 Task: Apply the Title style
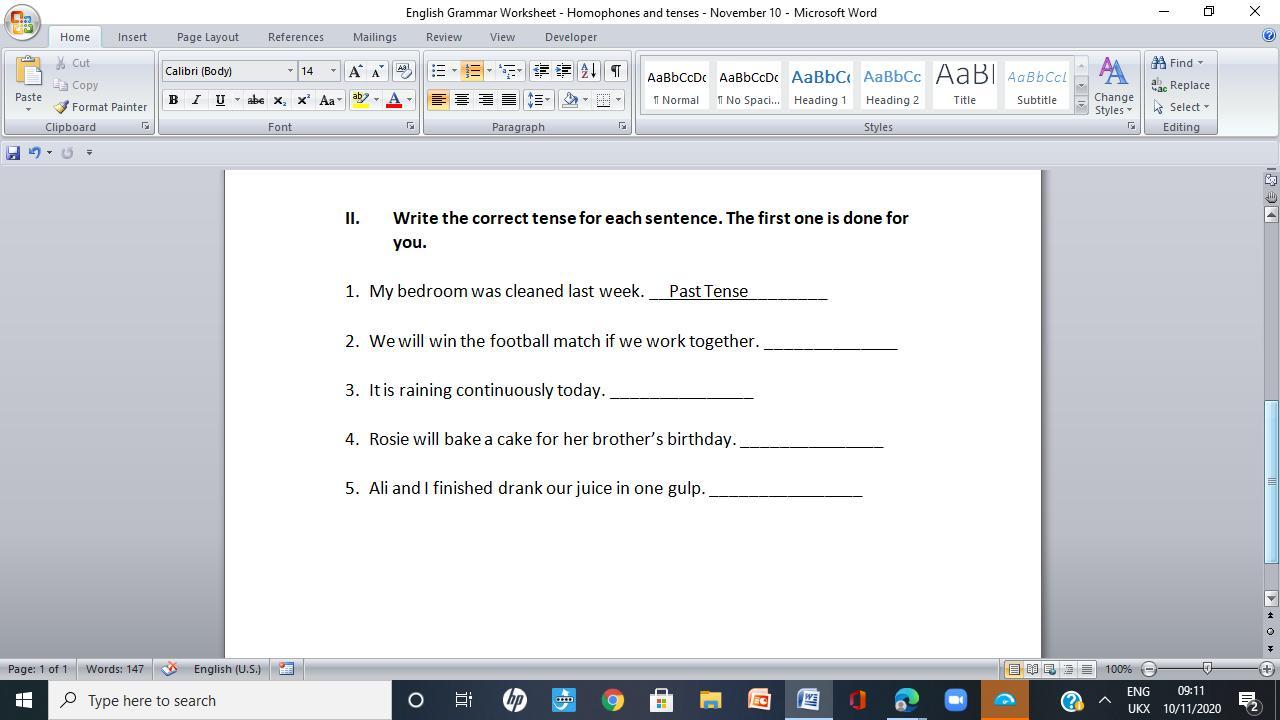point(964,86)
